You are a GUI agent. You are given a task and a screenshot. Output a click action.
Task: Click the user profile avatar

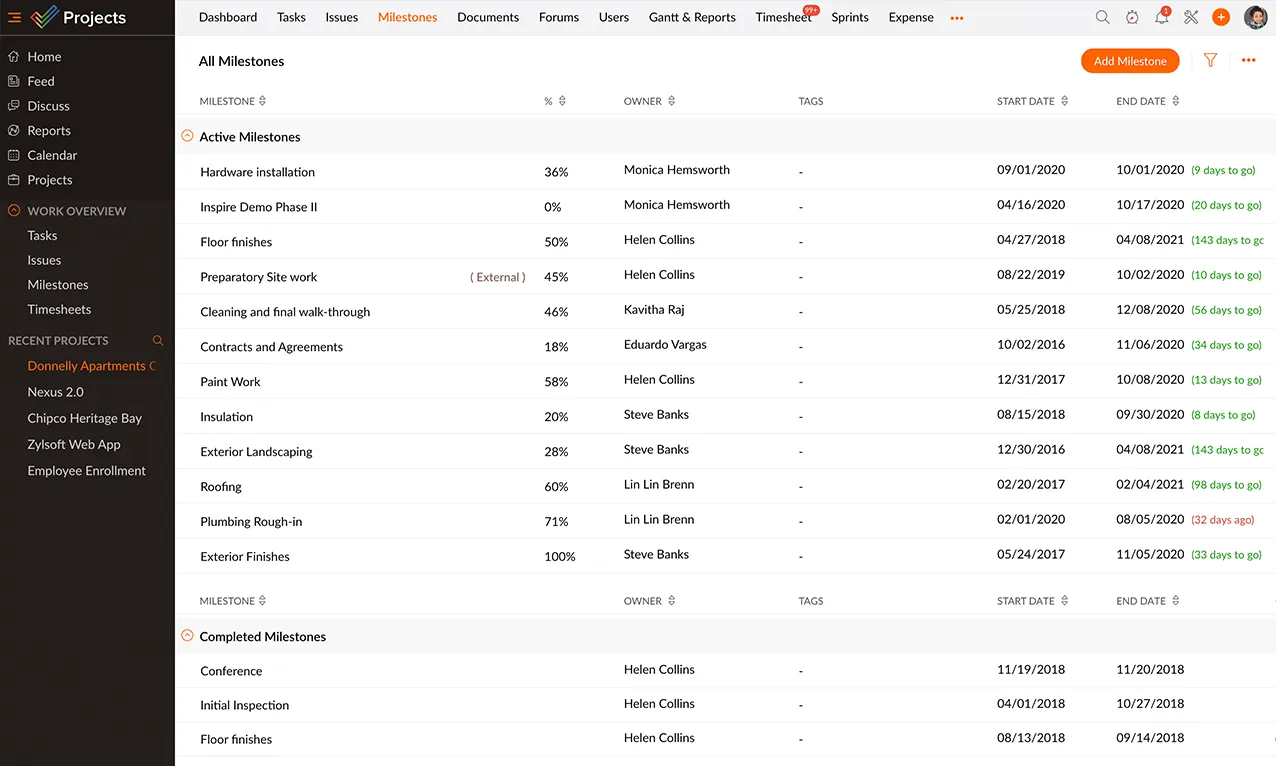point(1255,17)
